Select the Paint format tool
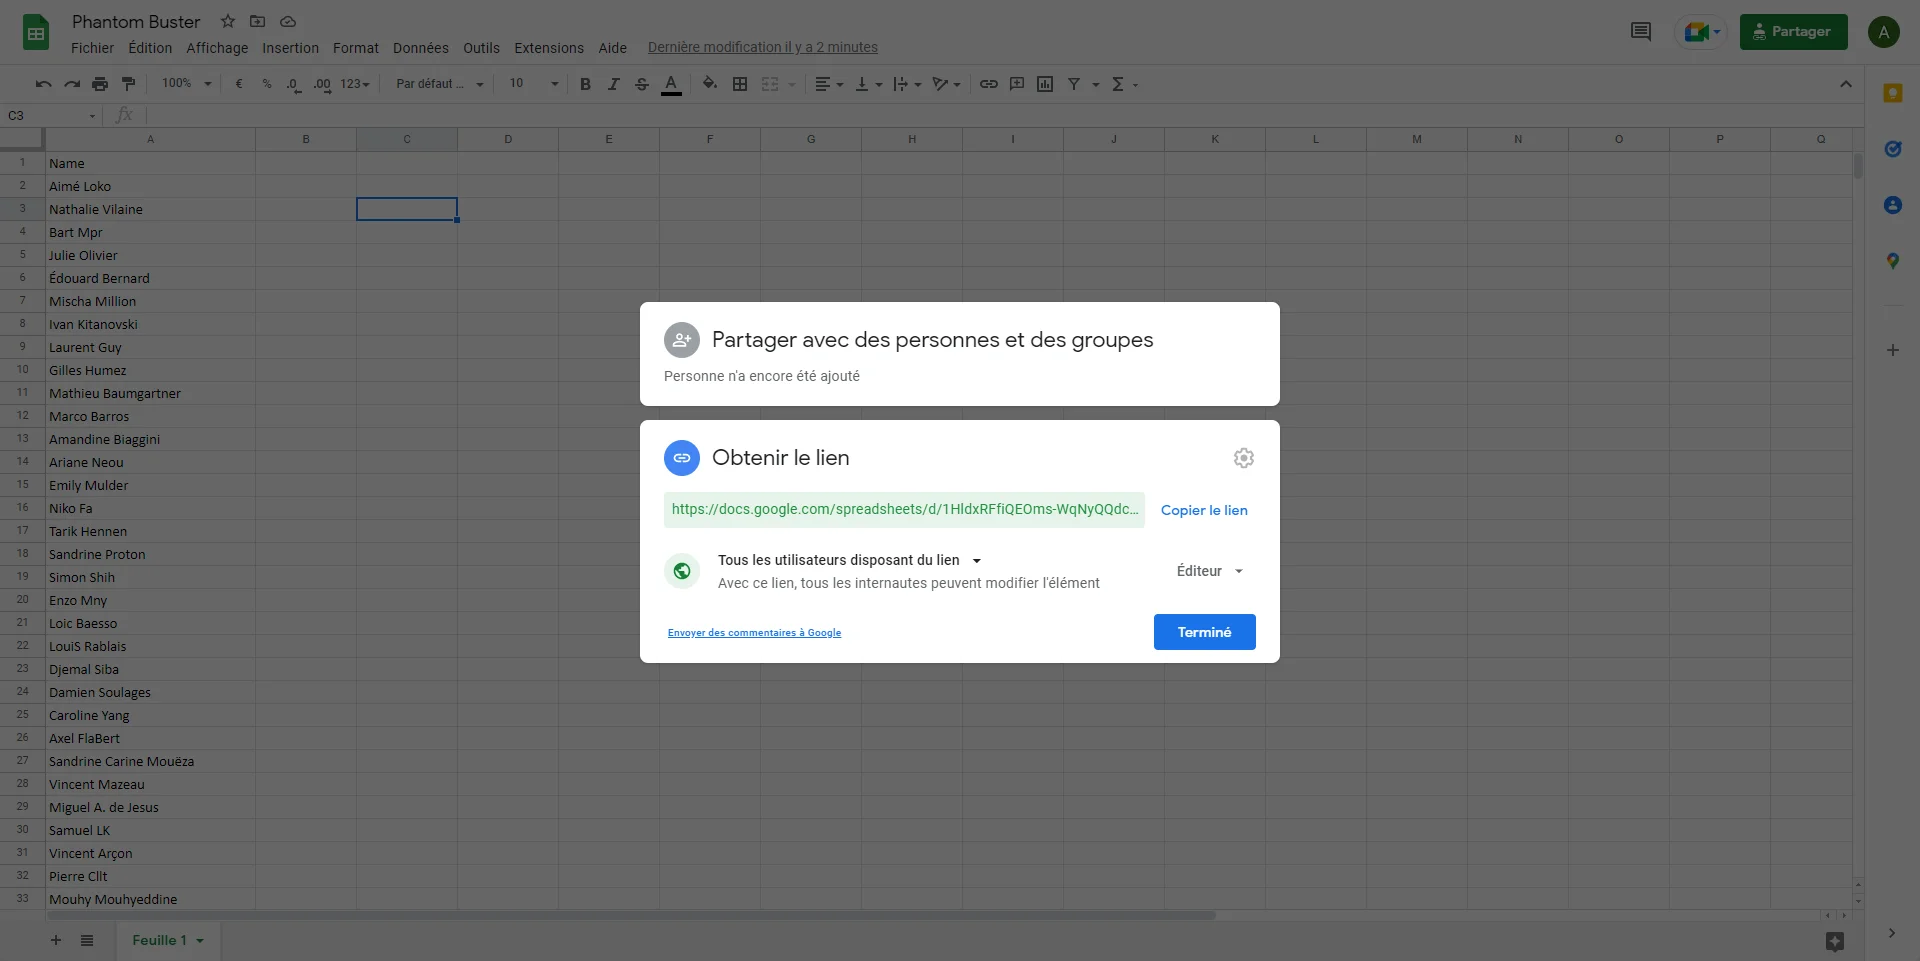The width and height of the screenshot is (1920, 961). [128, 84]
